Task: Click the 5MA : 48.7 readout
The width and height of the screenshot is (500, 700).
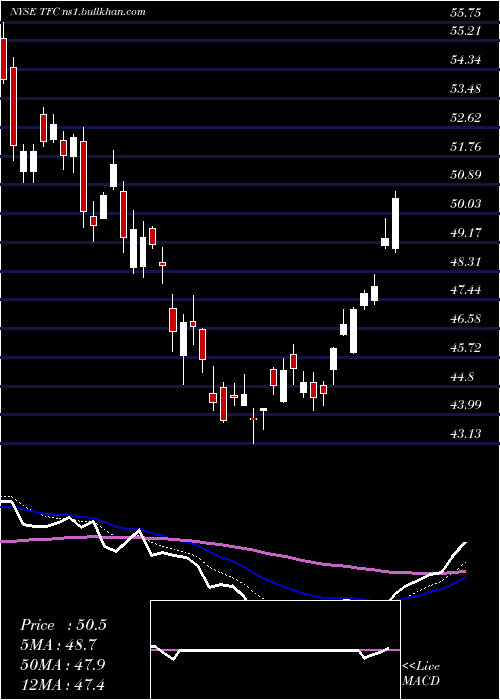Action: tap(59, 645)
